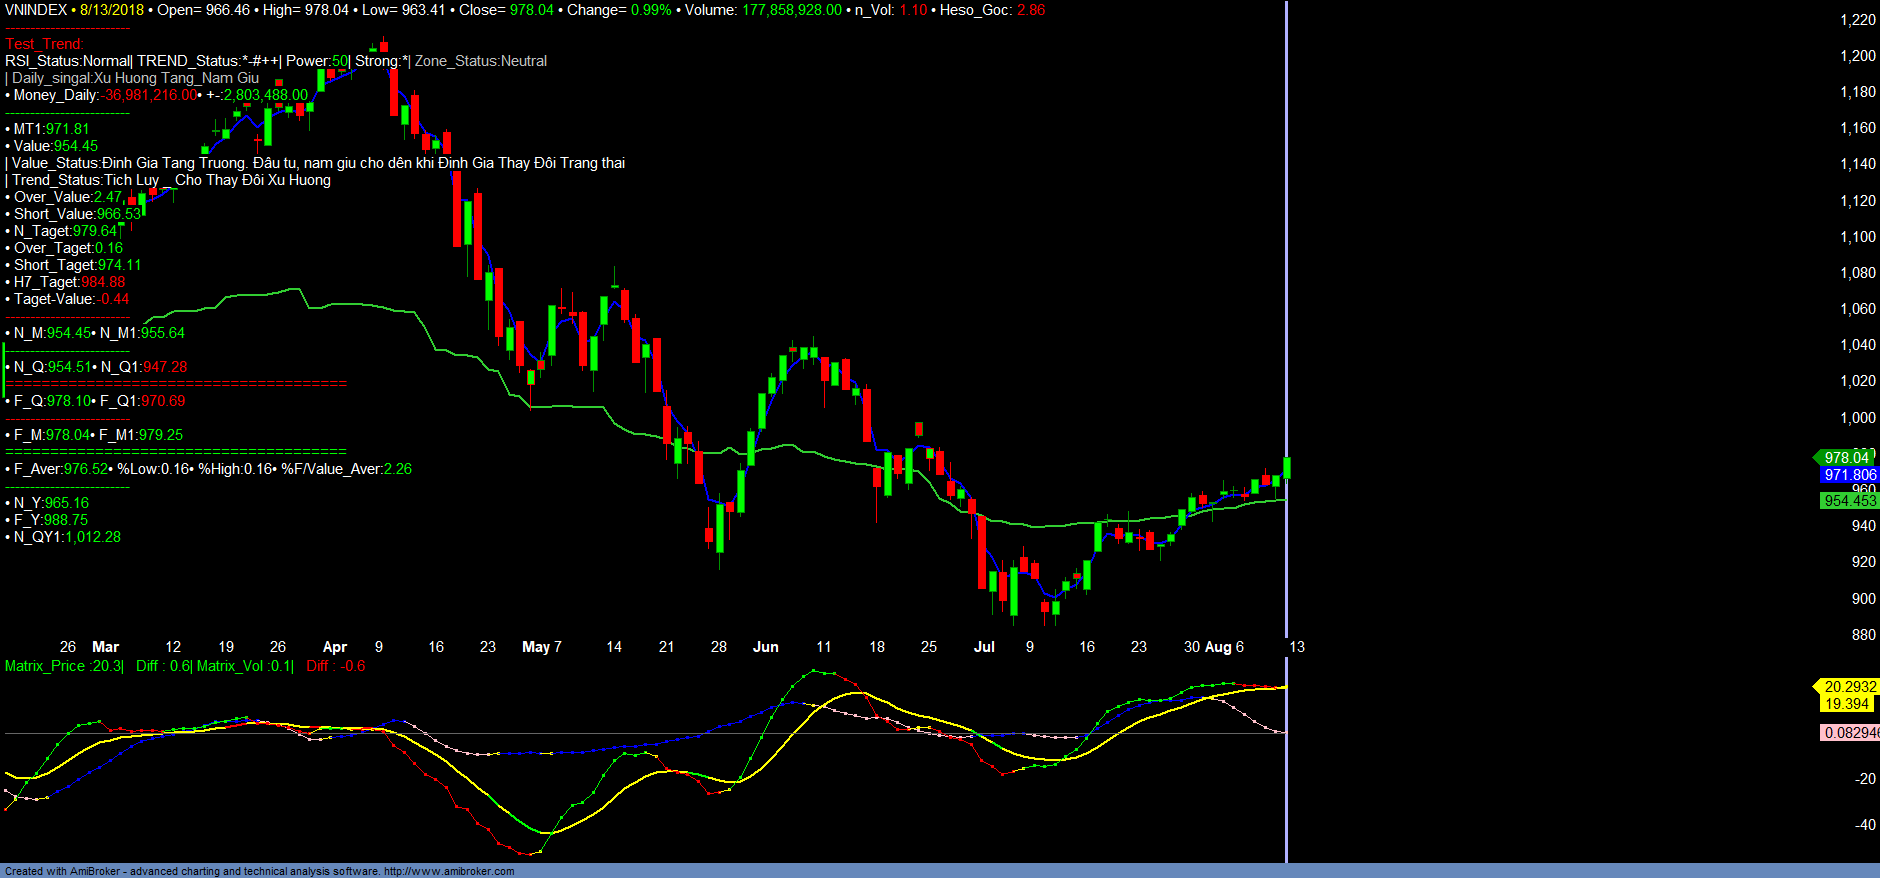The image size is (1880, 878).
Task: Click the VNINDEX symbol name in header
Action: click(x=36, y=10)
